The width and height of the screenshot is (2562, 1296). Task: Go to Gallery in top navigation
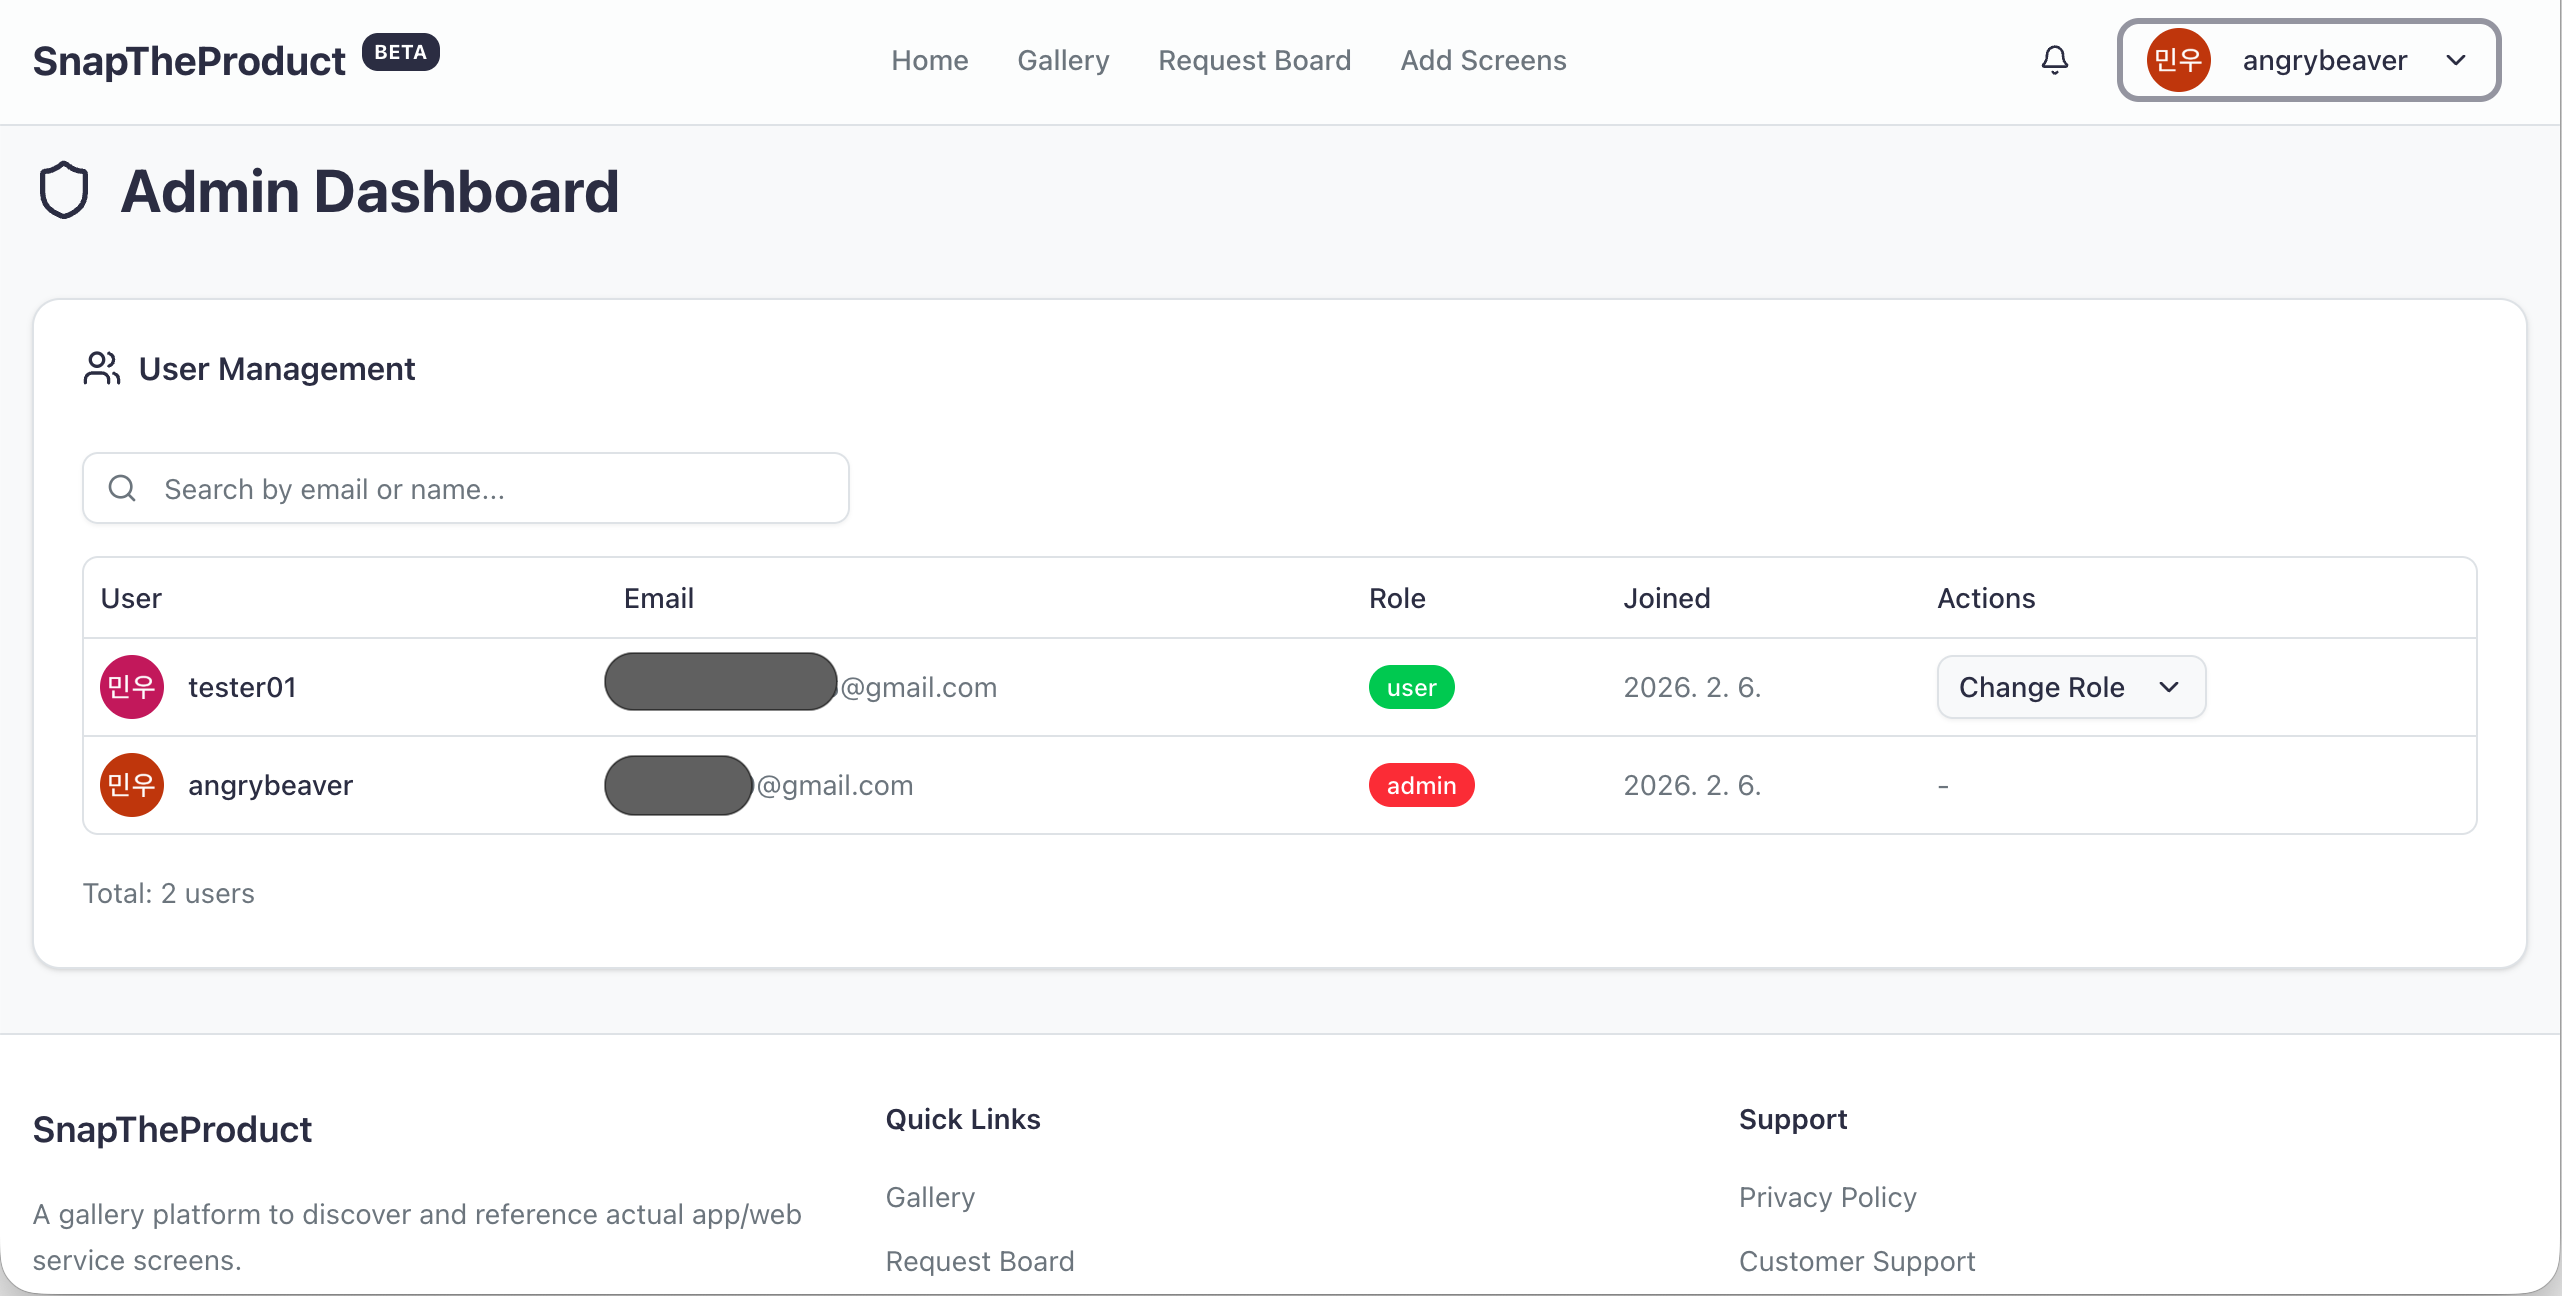coord(1063,60)
